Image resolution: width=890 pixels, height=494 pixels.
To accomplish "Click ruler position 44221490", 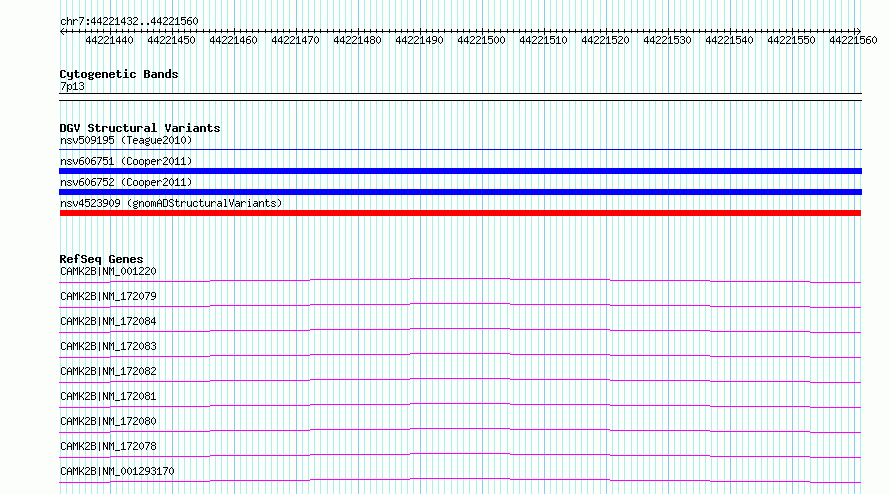I will tap(419, 40).
